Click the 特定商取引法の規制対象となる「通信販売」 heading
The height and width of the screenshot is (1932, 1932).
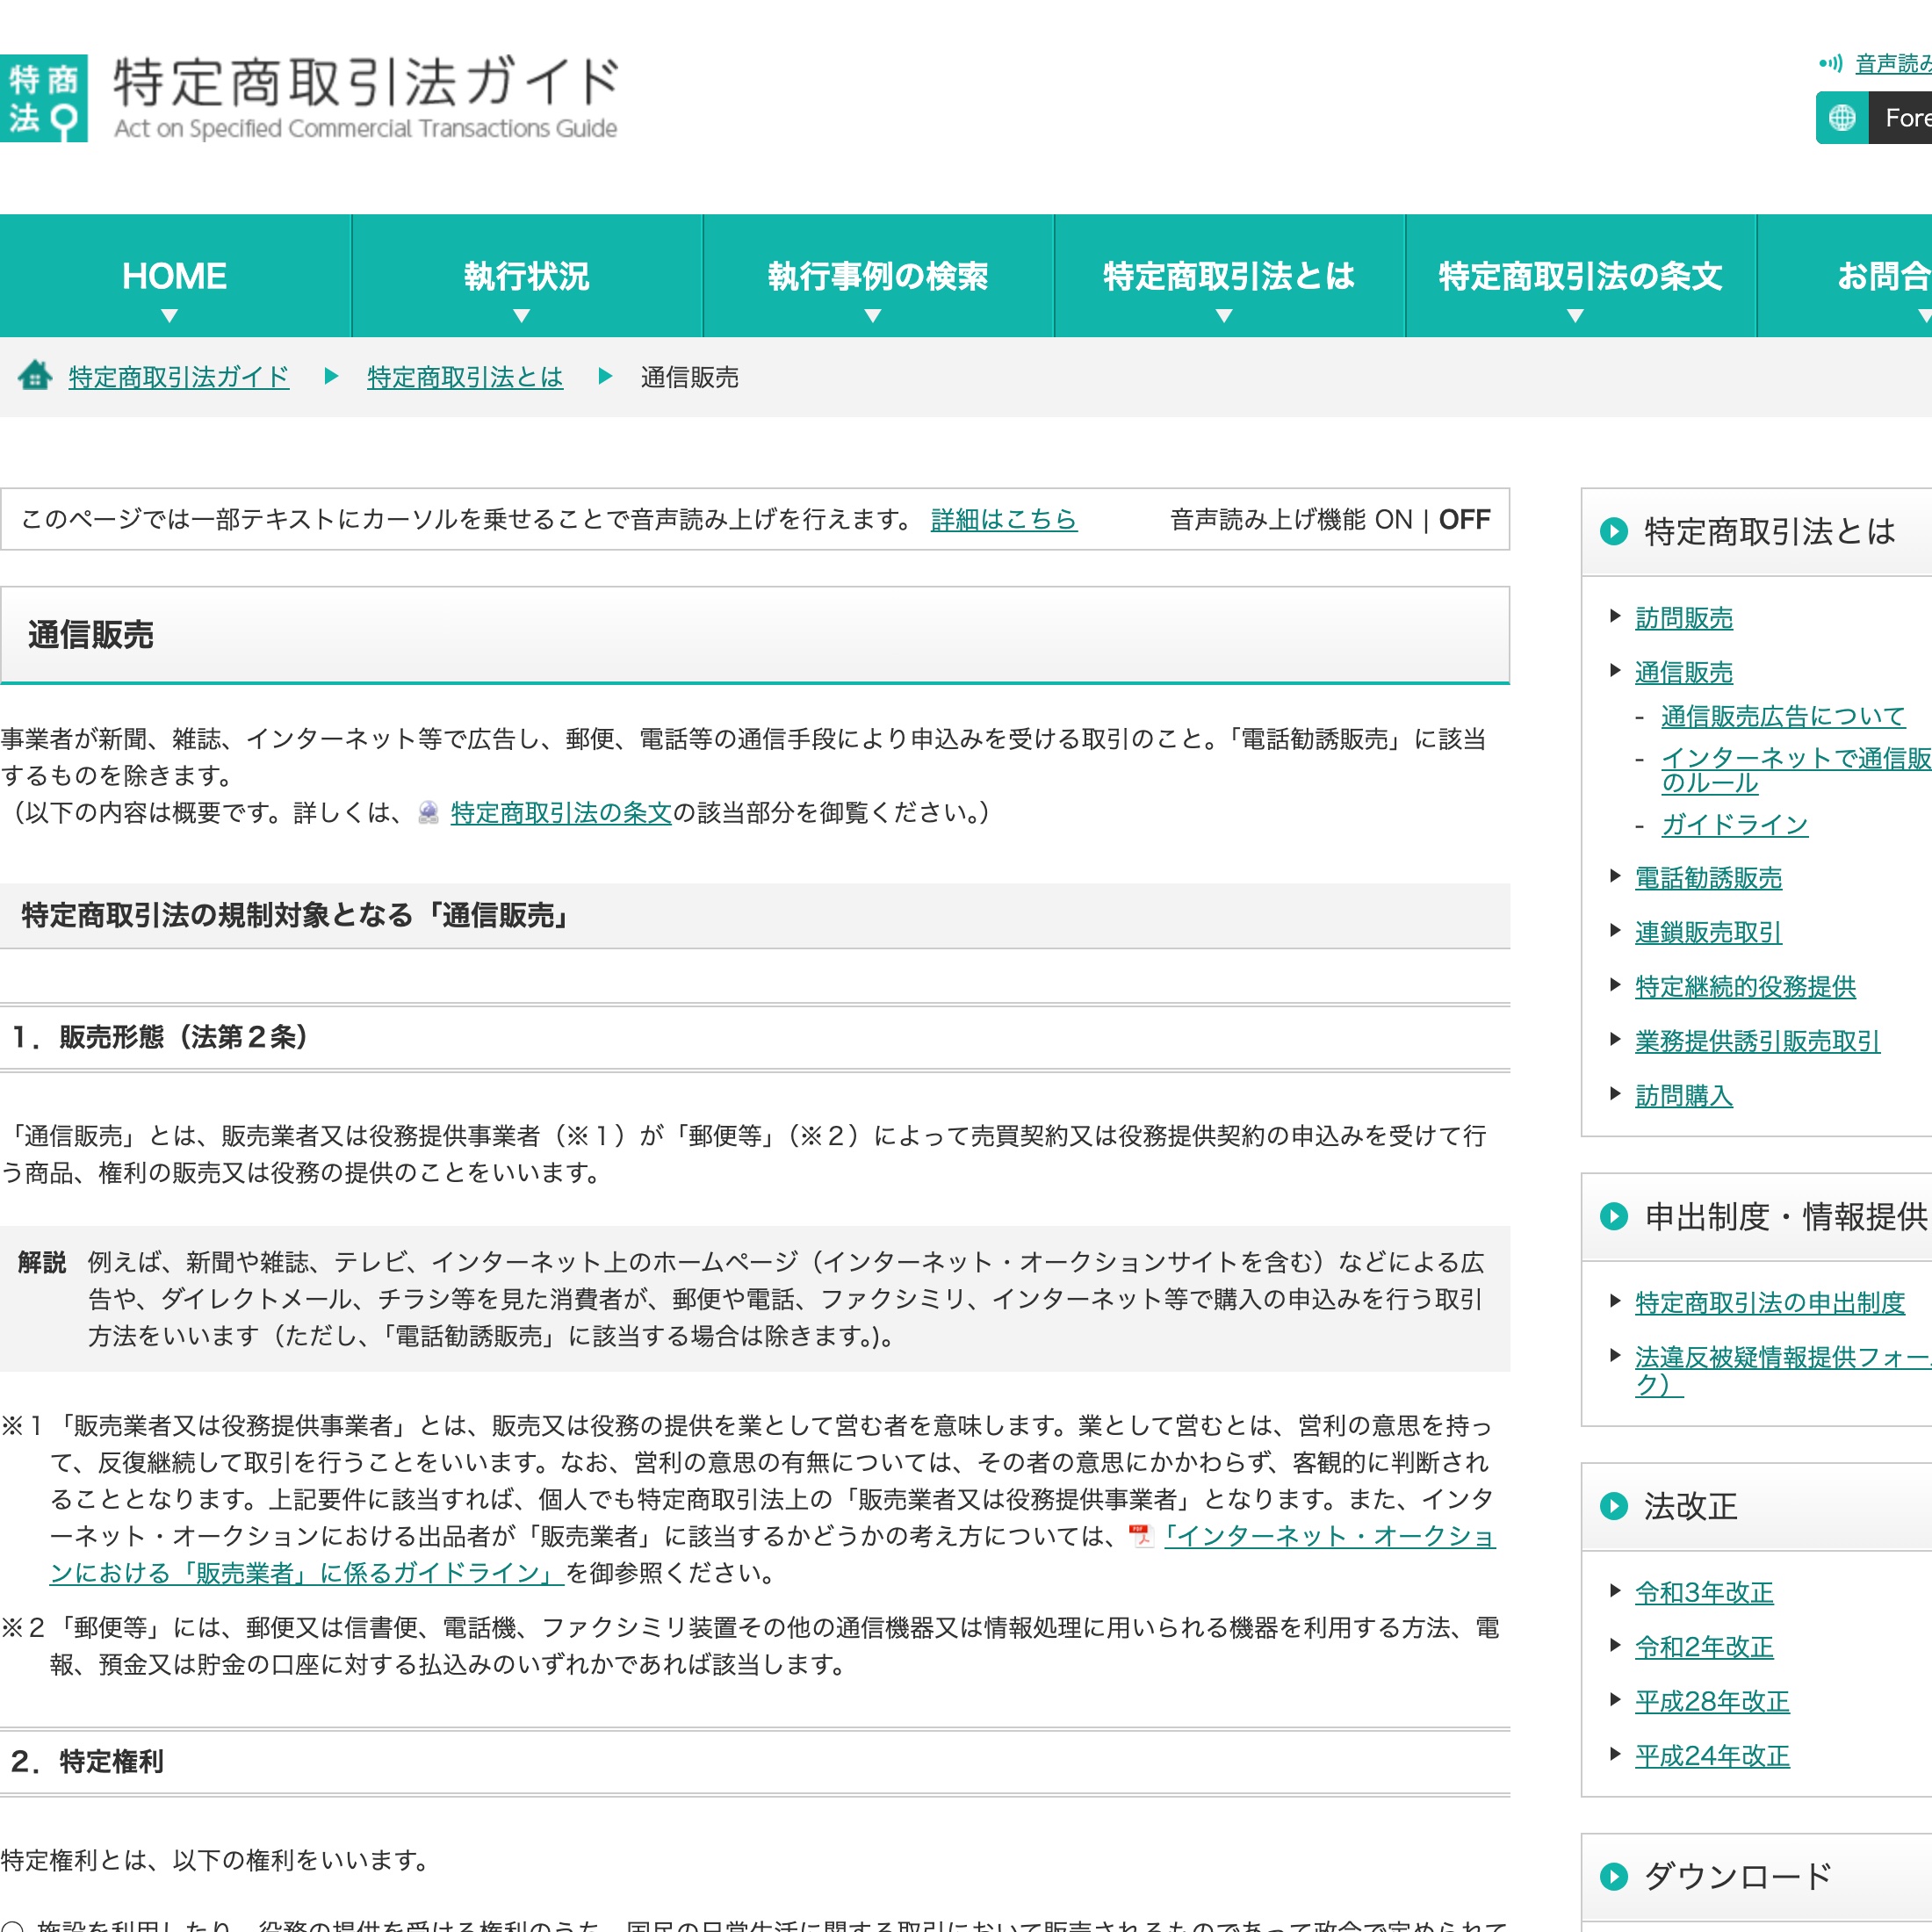pos(297,915)
